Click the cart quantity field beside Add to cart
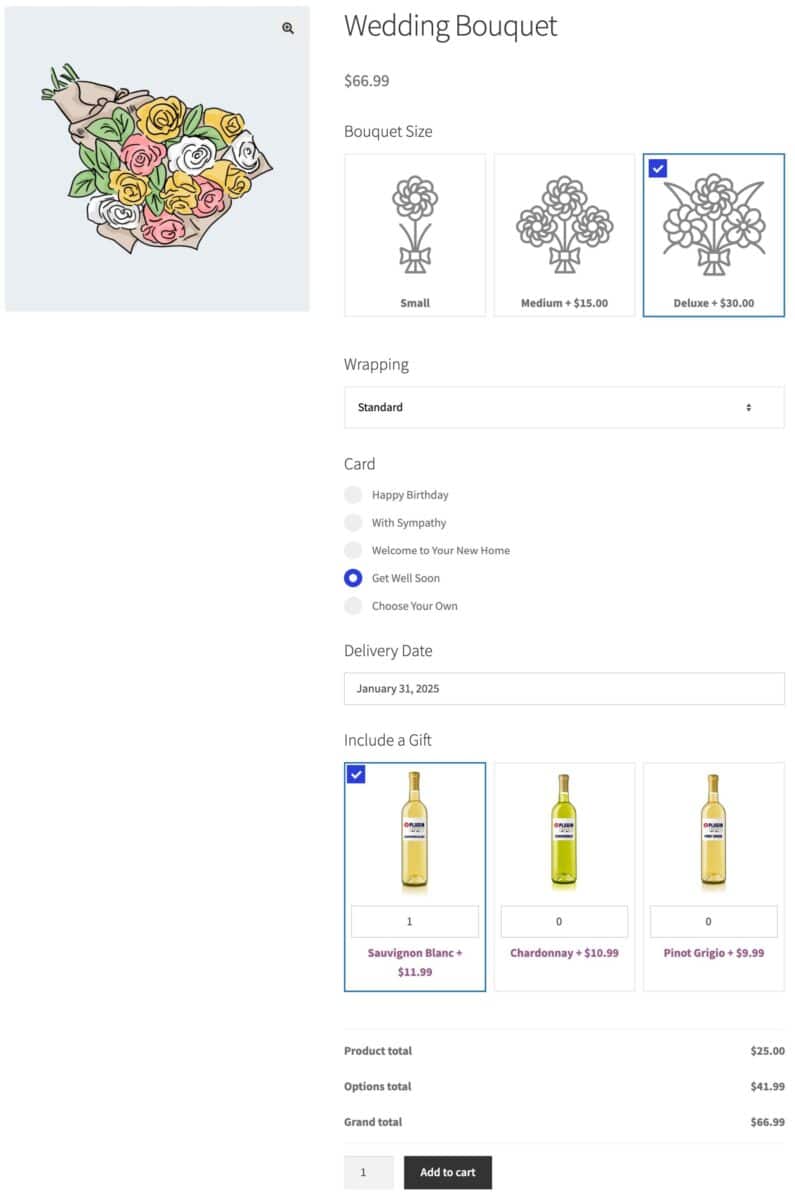Image resolution: width=795 pixels, height=1200 pixels. (x=368, y=1172)
